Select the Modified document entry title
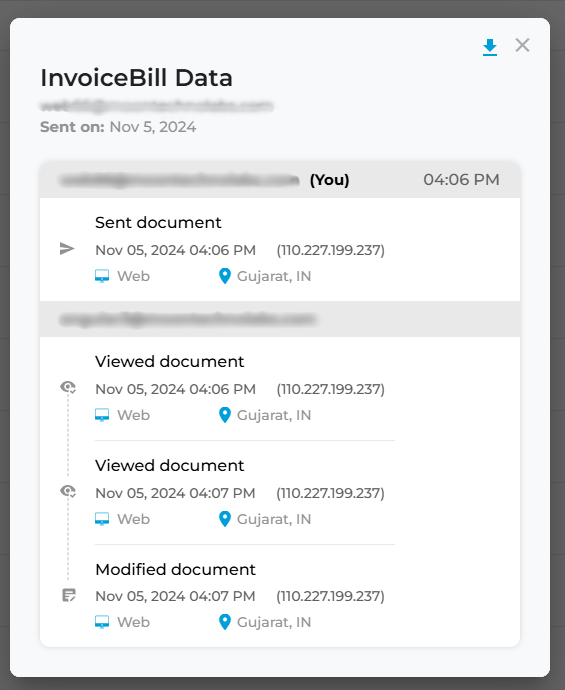This screenshot has height=690, width=565. coord(175,569)
